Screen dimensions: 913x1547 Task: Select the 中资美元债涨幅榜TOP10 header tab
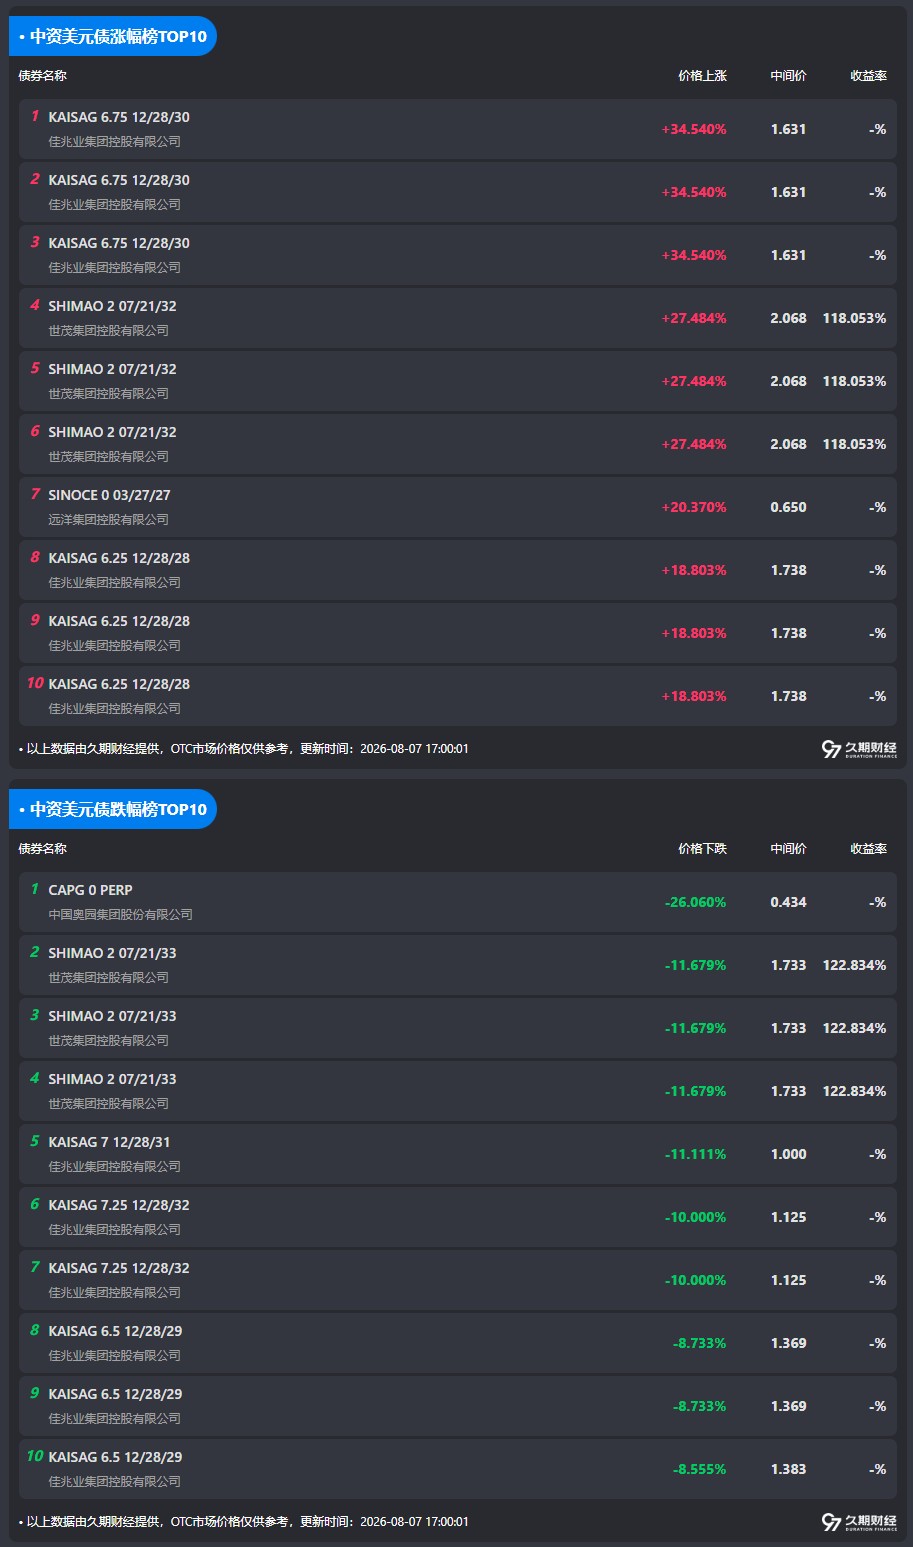pyautogui.click(x=113, y=37)
